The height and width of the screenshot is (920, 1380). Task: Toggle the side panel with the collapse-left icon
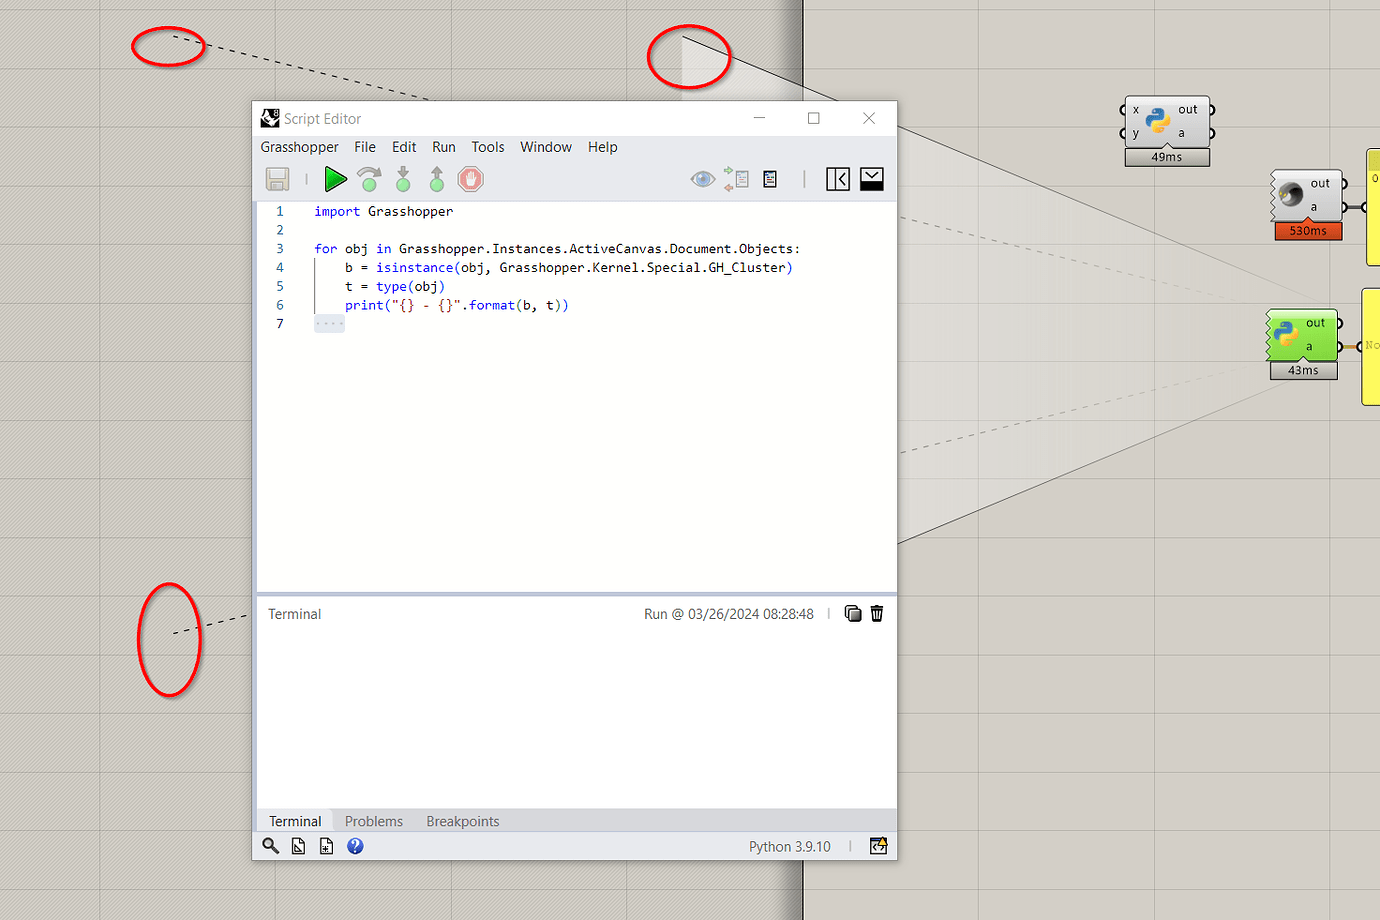click(838, 179)
